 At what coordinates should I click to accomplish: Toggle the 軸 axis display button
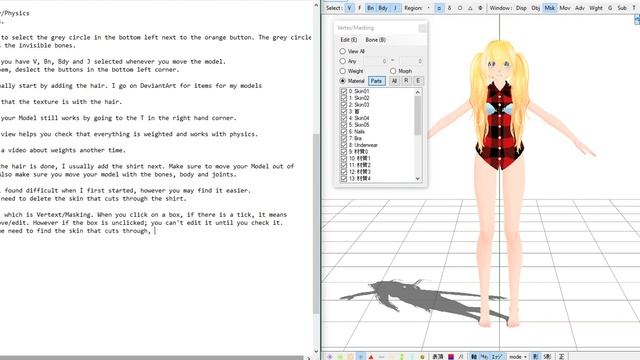coord(473,357)
